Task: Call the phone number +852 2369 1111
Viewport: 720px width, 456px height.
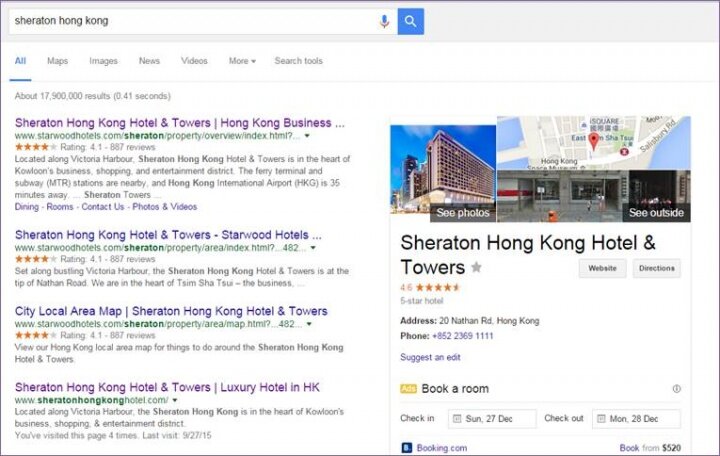Action: 462,336
